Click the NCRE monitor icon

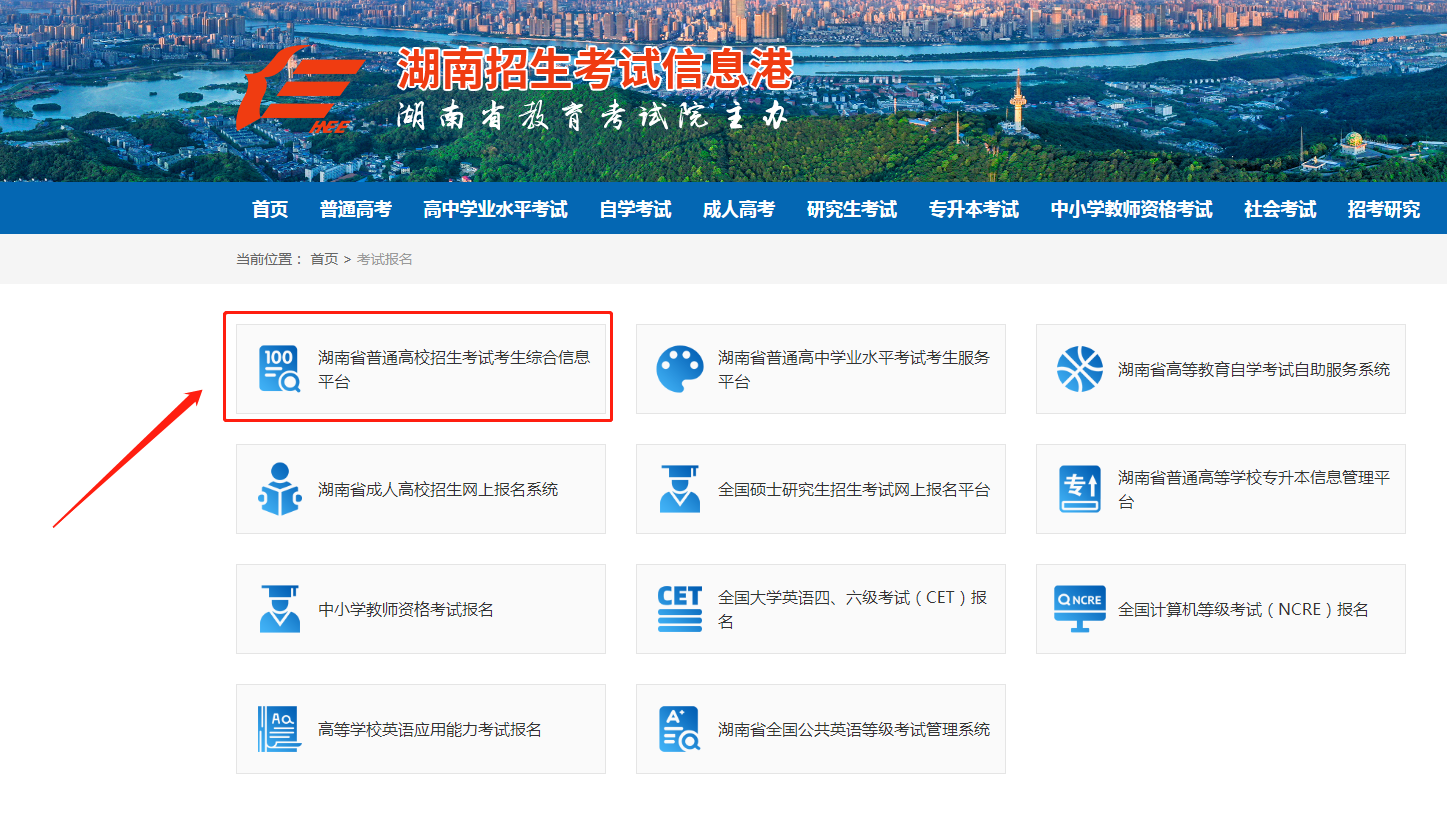click(x=1080, y=609)
